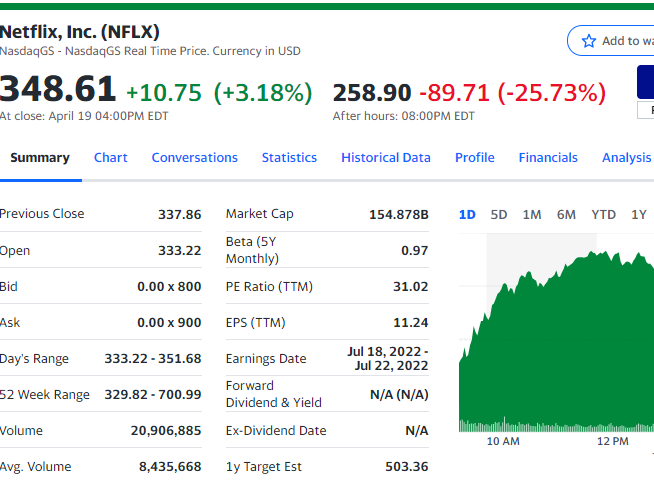Click Day's Range value 333.22 - 351.68

[x=153, y=359]
